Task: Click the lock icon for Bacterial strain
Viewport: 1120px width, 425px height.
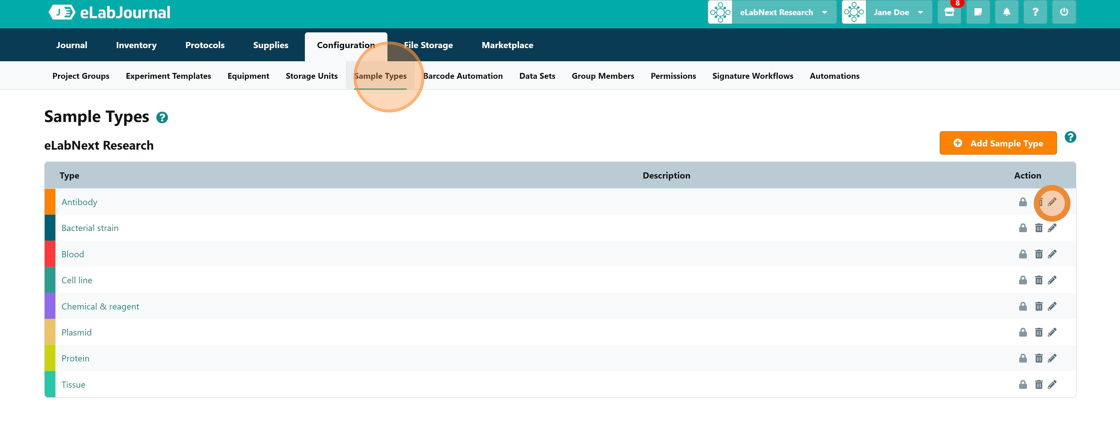Action: [x=1022, y=229]
